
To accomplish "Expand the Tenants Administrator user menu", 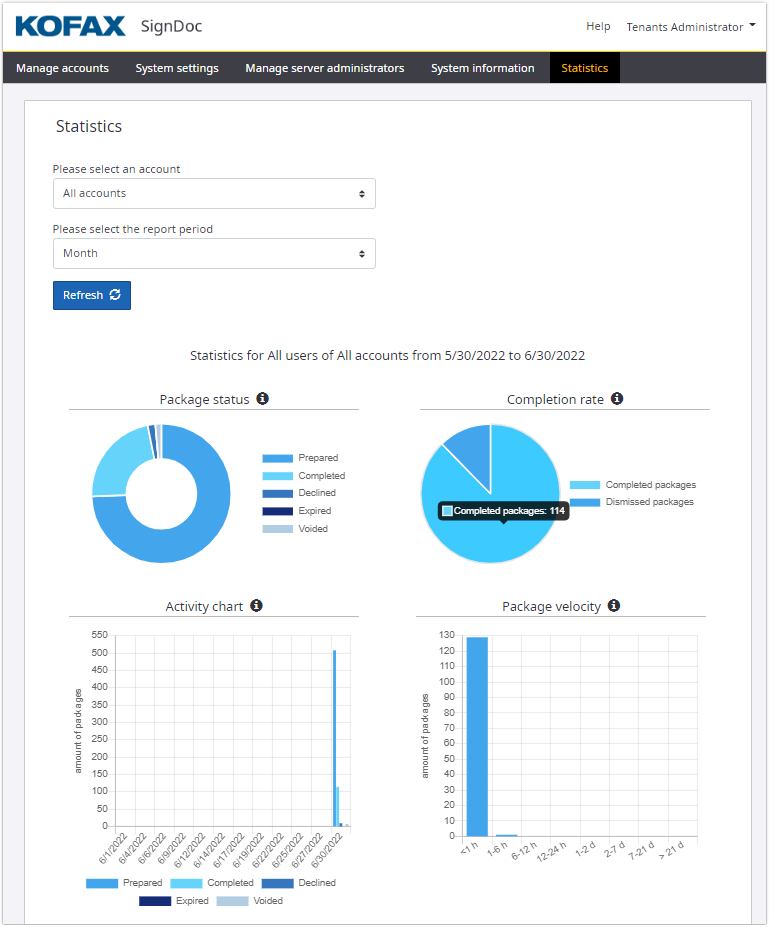I will pyautogui.click(x=690, y=27).
